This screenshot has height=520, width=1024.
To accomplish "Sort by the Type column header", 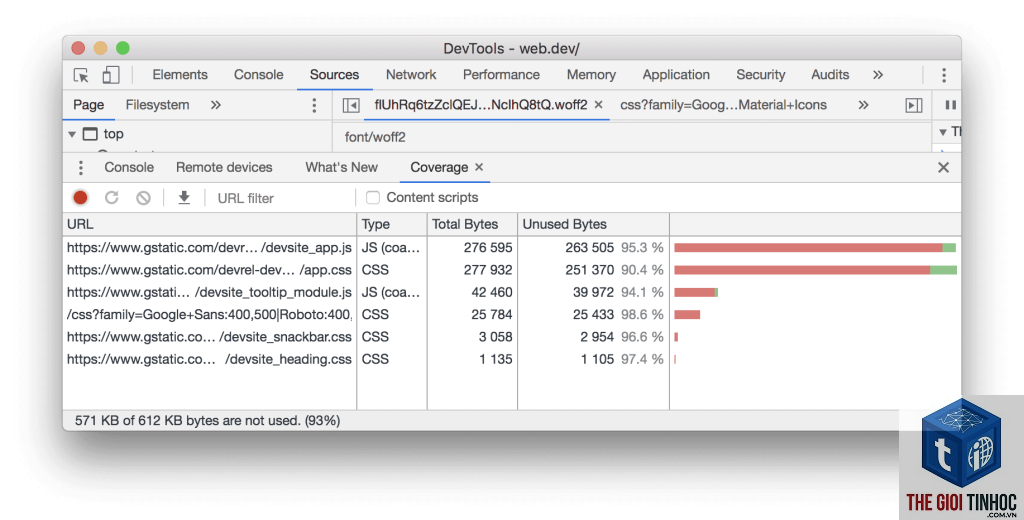I will (392, 224).
